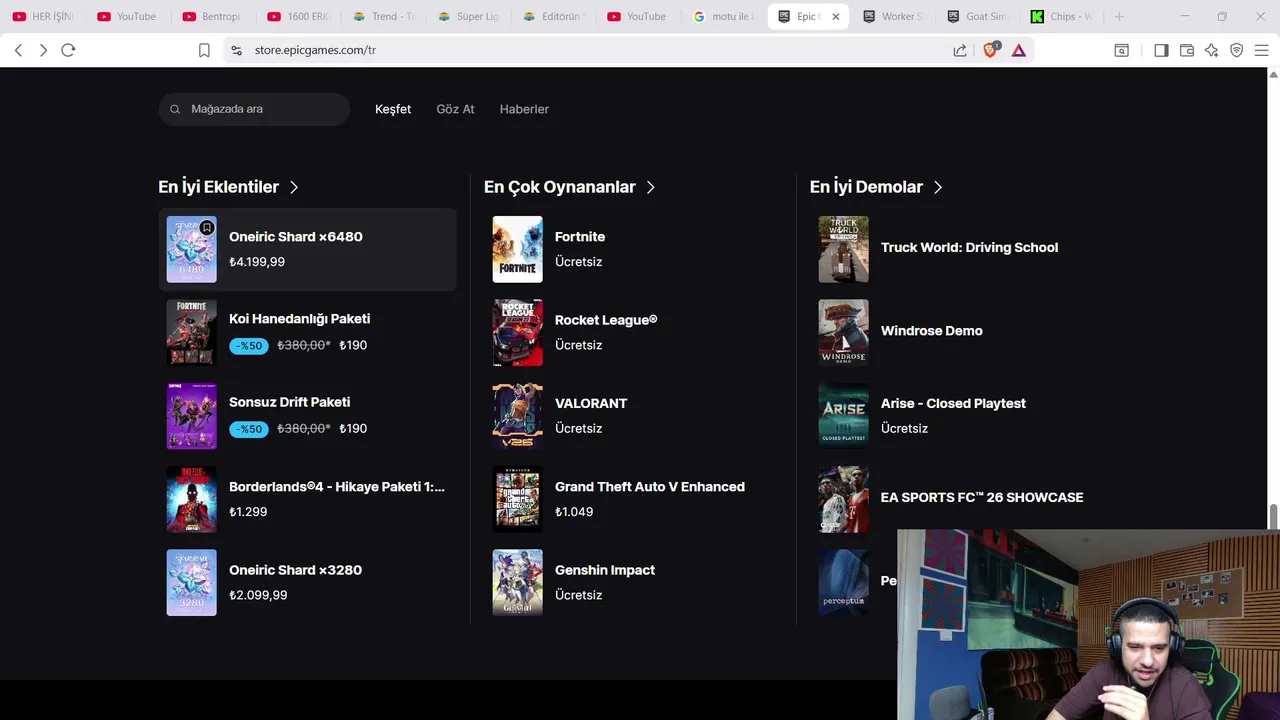Open the En İyi Demolar heading link
Image resolution: width=1280 pixels, height=720 pixels.
[866, 187]
